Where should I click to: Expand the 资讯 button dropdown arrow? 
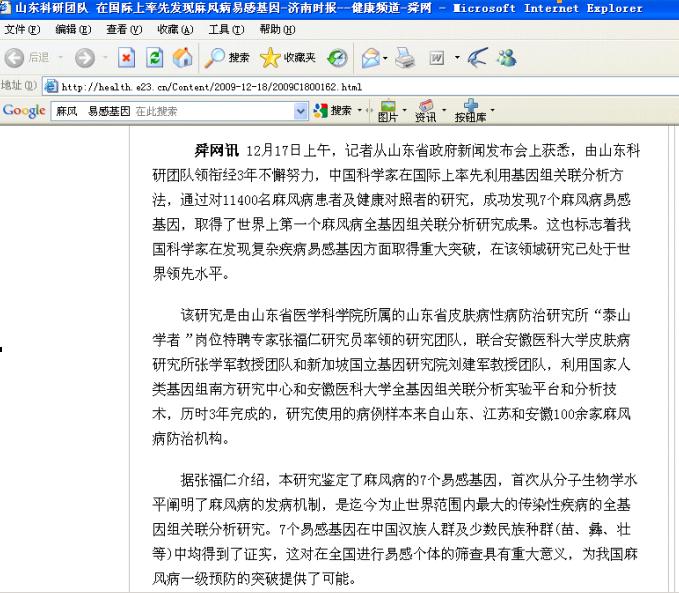coord(444,110)
